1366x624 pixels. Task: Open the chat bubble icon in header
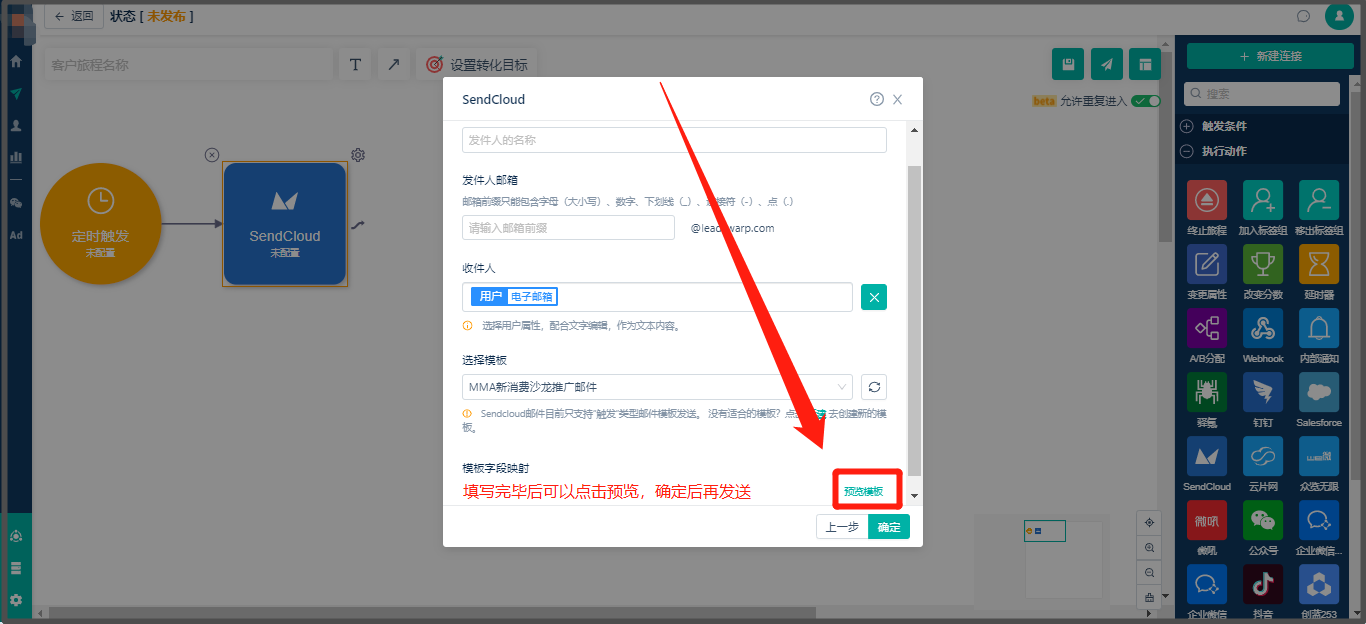1303,16
